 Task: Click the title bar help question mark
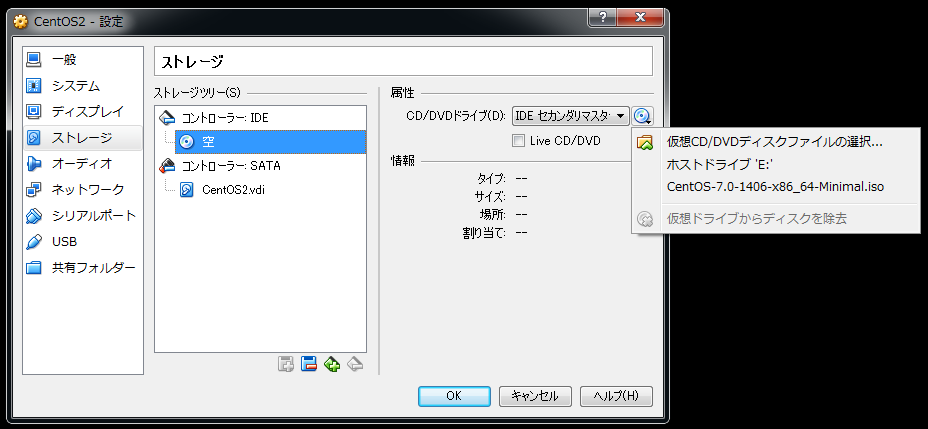pyautogui.click(x=602, y=18)
